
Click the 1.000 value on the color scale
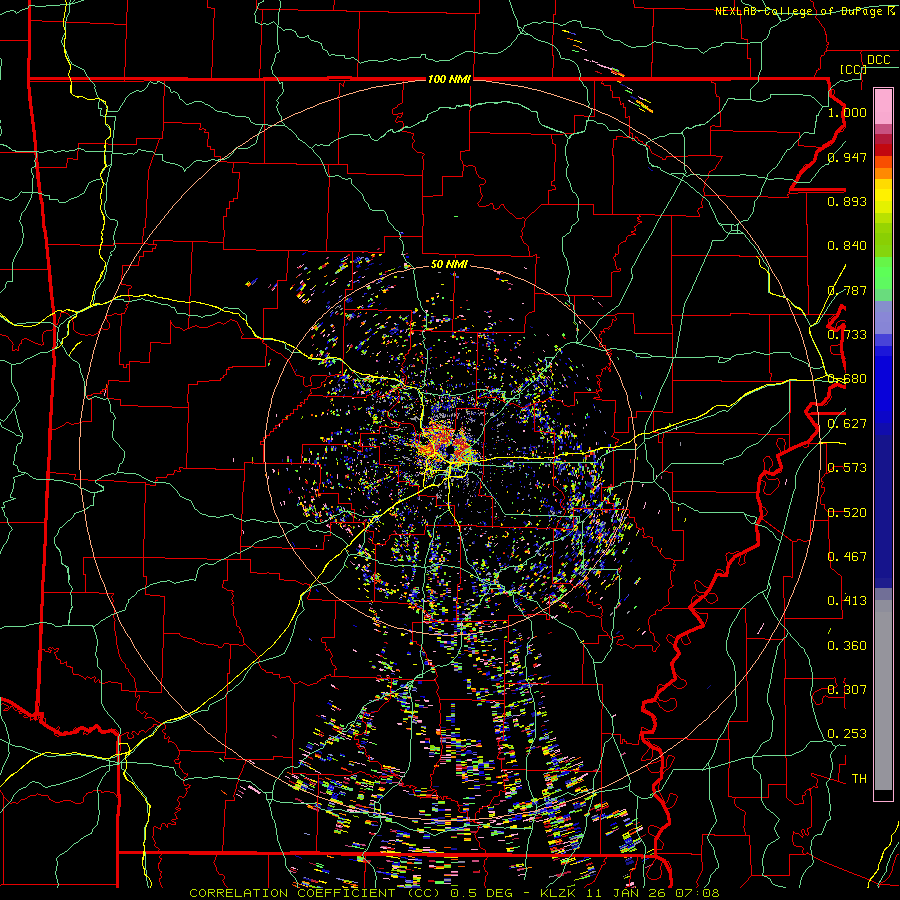pos(847,112)
